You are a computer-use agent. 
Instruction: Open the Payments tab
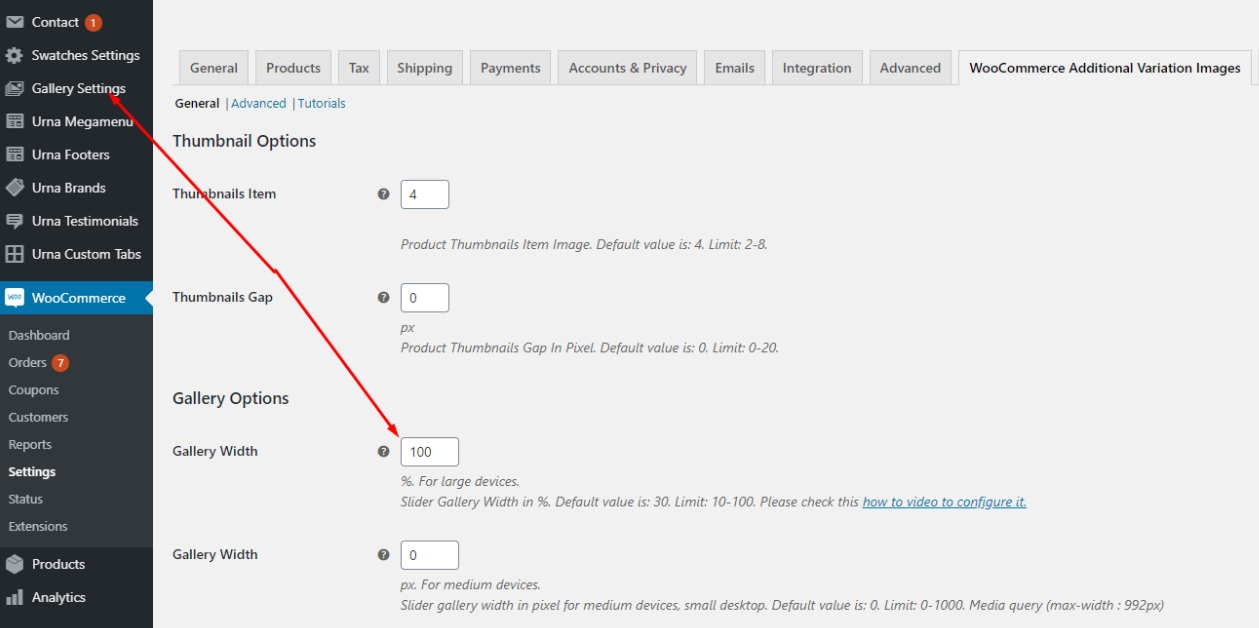click(510, 68)
